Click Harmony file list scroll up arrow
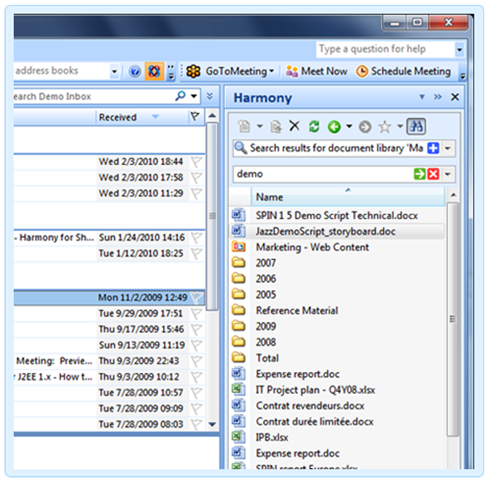The image size is (487, 480). [453, 195]
